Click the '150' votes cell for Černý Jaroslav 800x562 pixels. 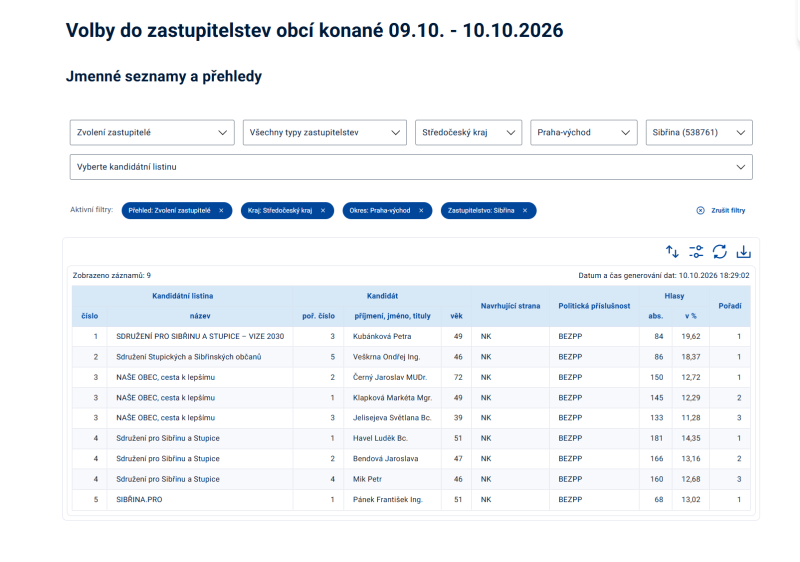click(x=657, y=377)
